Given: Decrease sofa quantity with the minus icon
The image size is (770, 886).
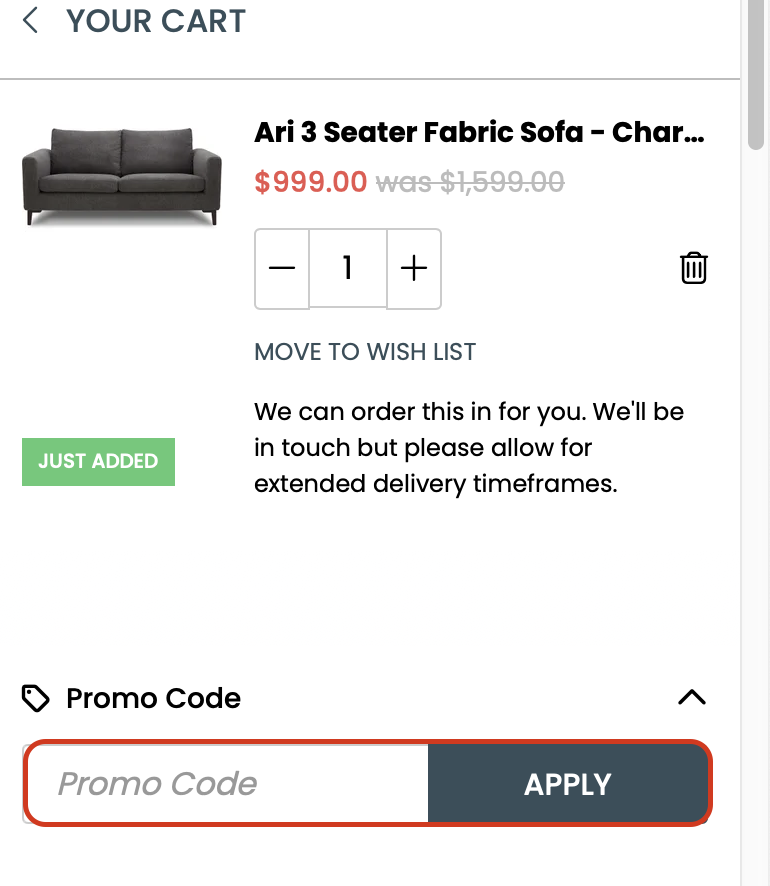Looking at the screenshot, I should click(x=281, y=267).
